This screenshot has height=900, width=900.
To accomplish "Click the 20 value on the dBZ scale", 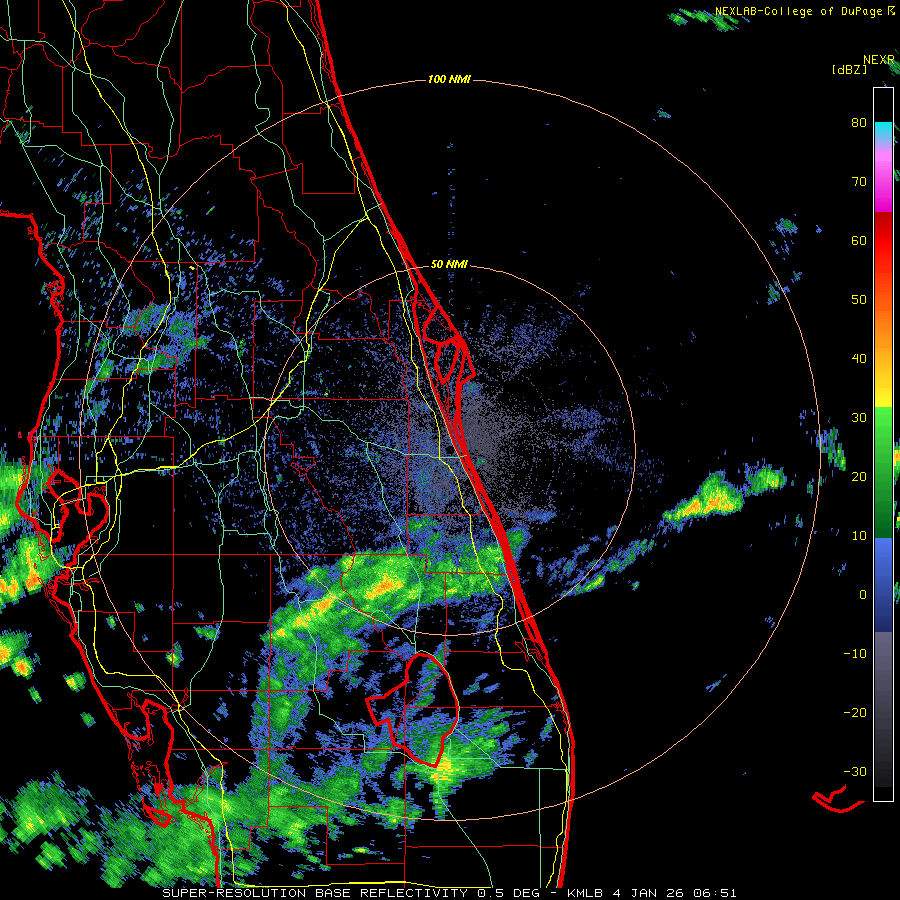I will [x=859, y=476].
